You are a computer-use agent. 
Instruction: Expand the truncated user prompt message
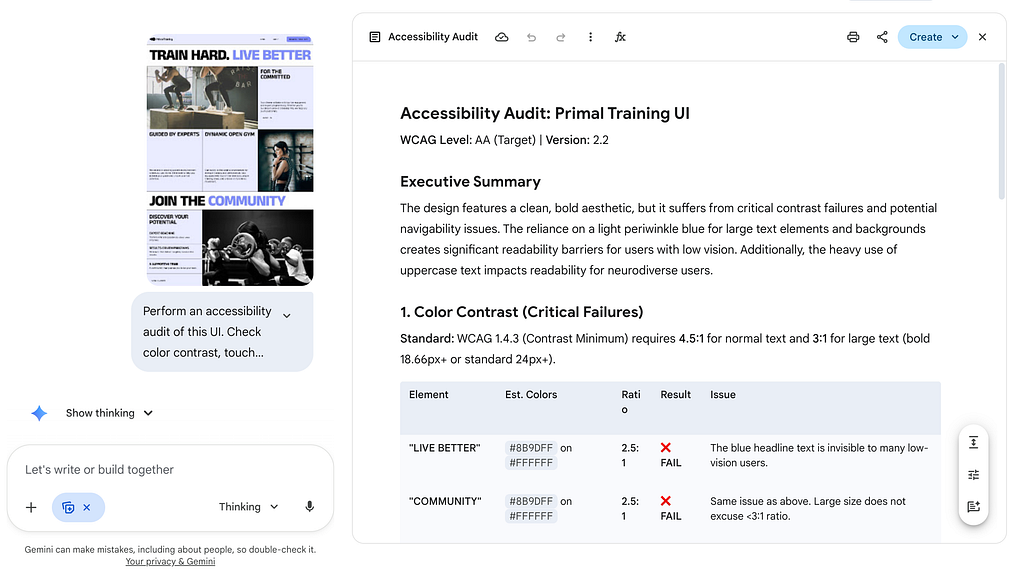287,316
